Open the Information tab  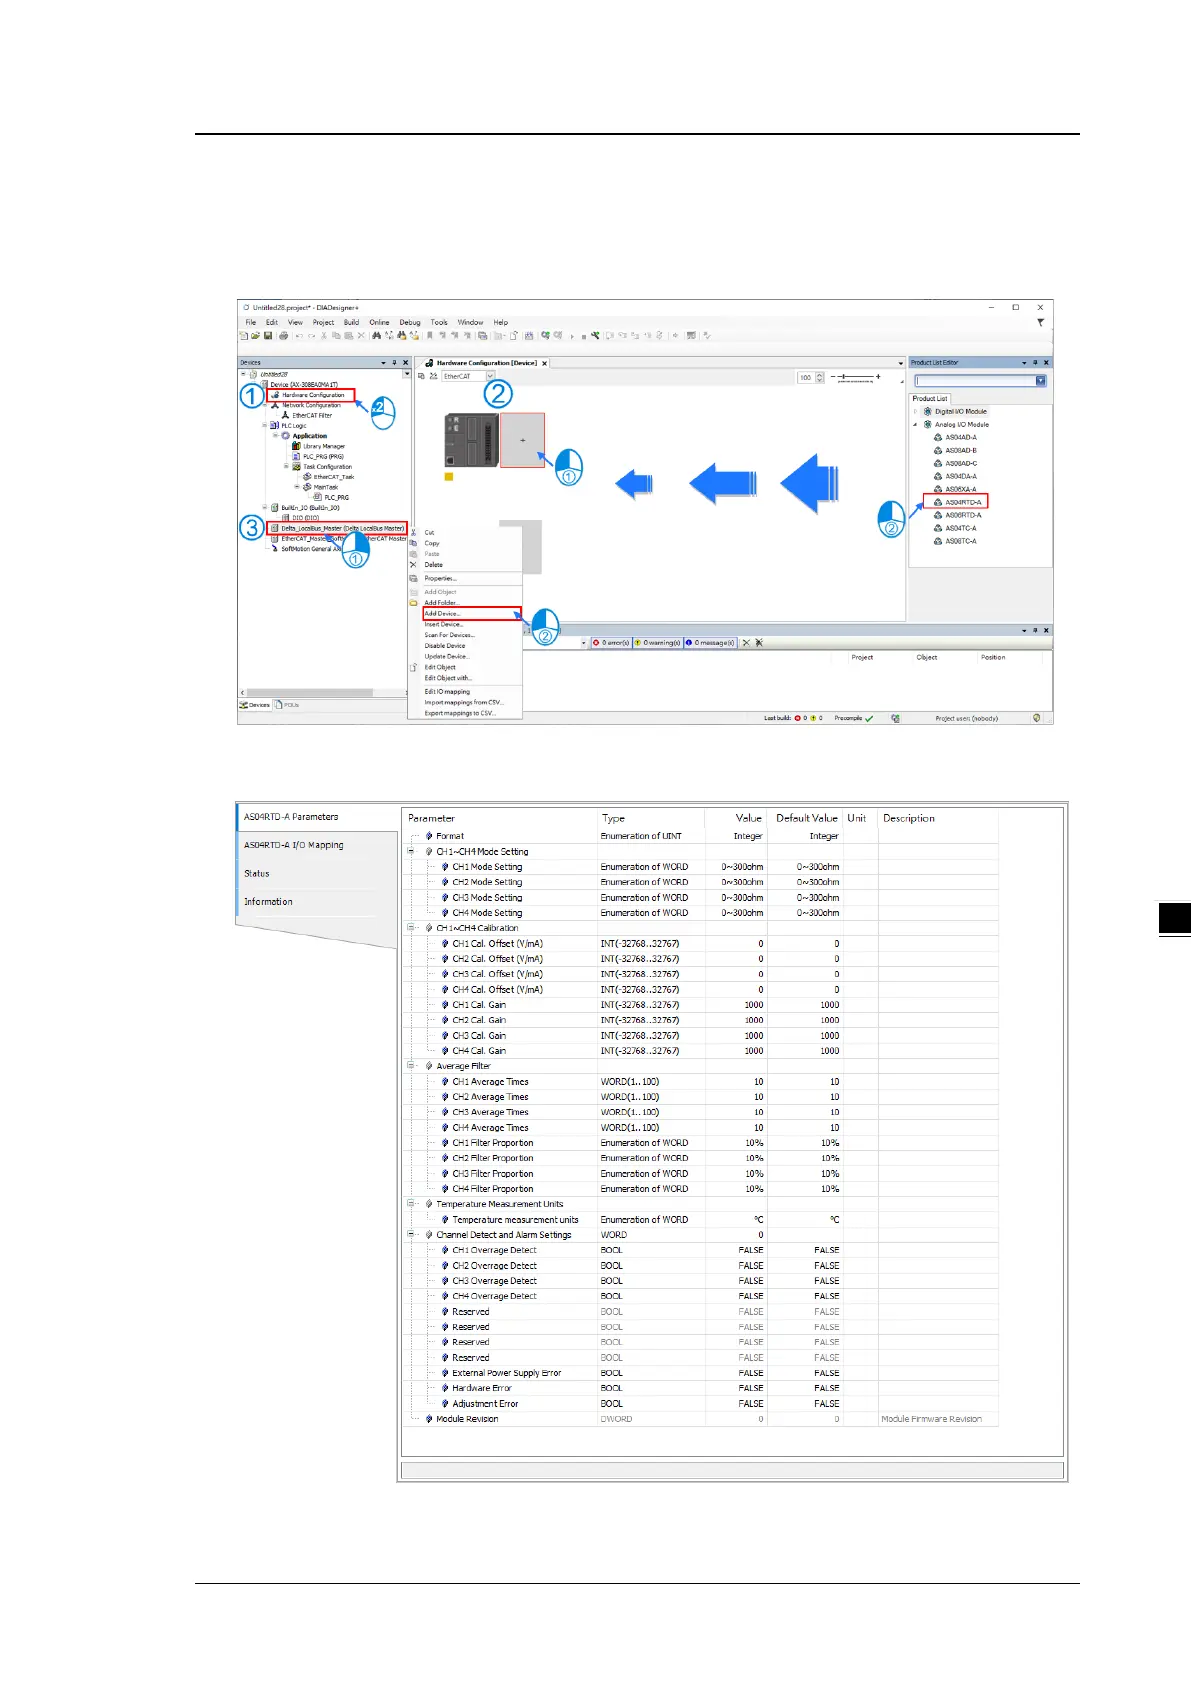[269, 902]
